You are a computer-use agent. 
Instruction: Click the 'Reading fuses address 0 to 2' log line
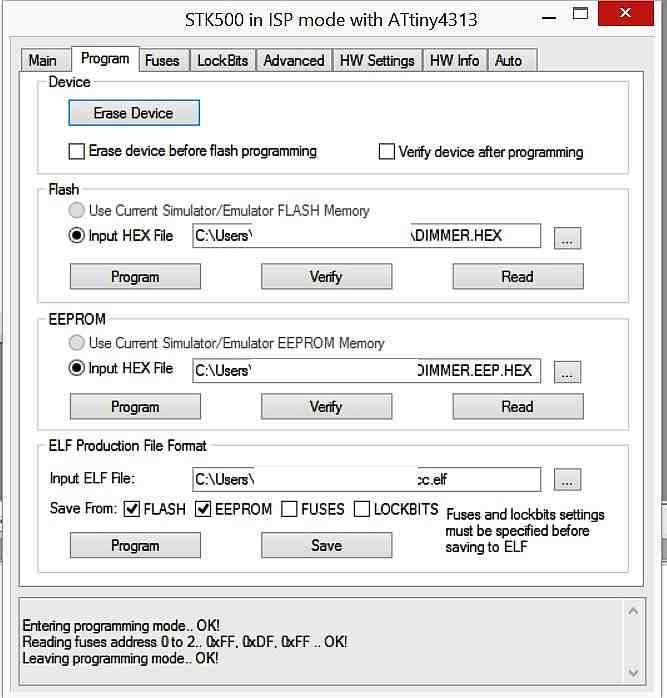(185, 642)
